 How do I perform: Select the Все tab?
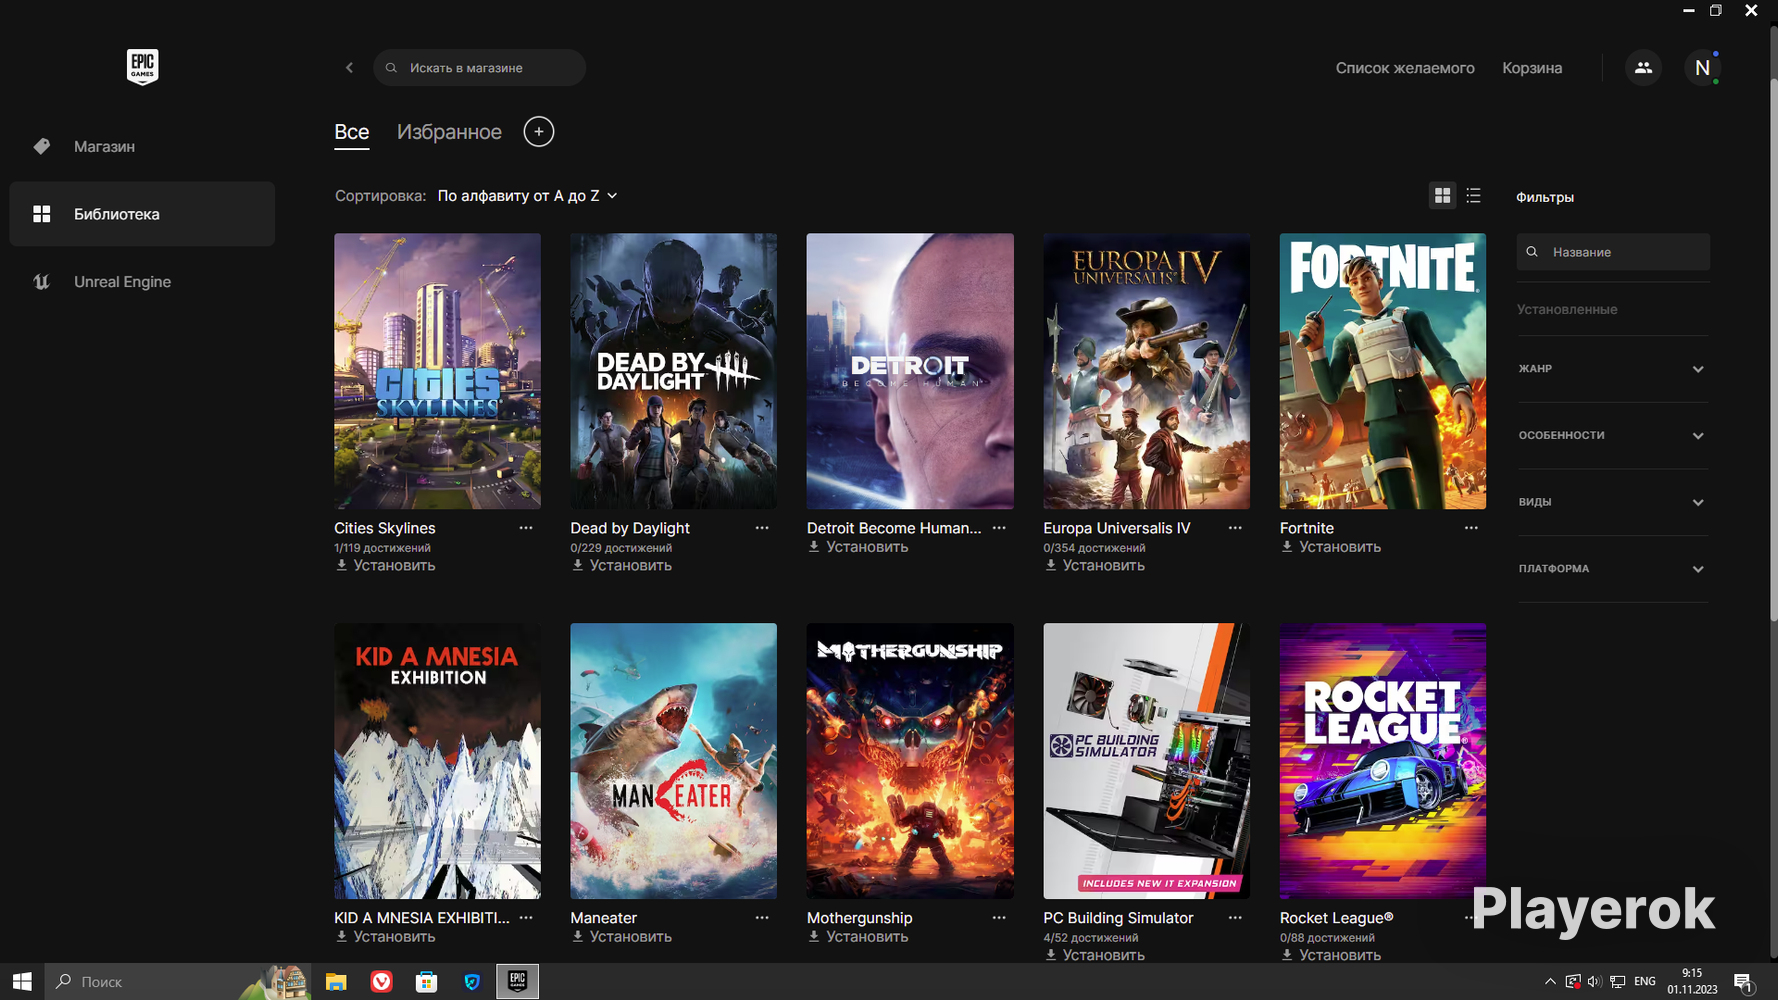(x=352, y=132)
